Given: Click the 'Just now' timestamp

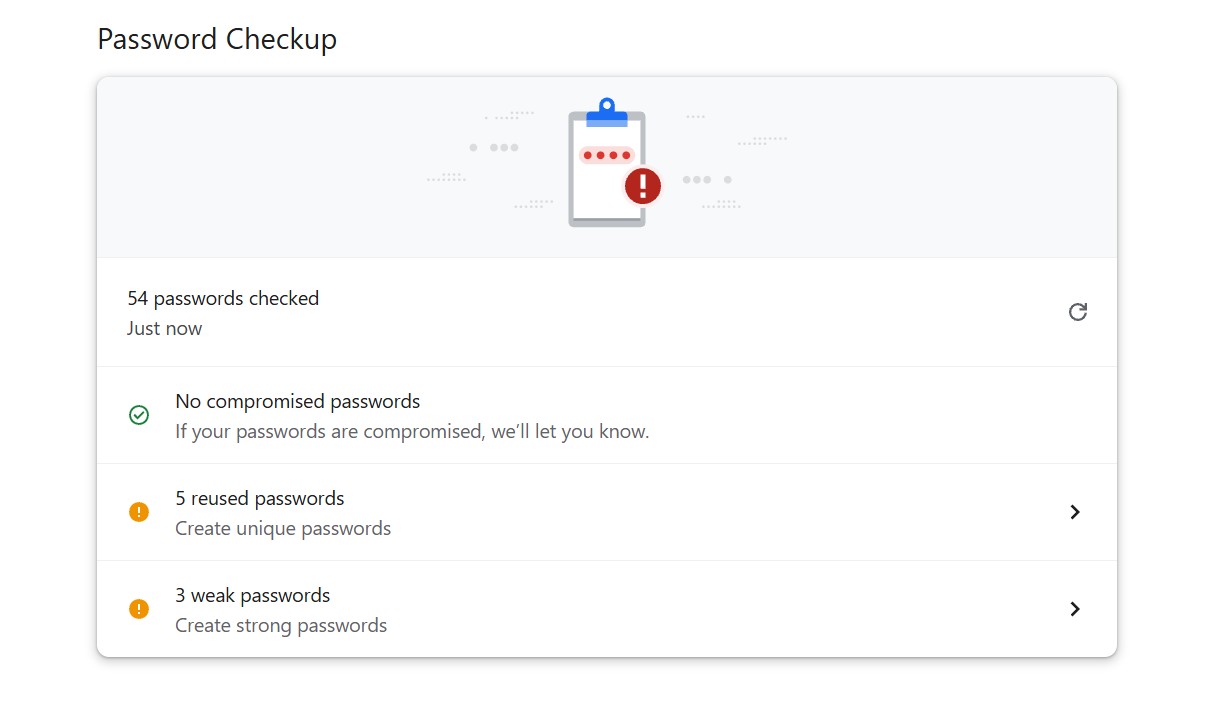Looking at the screenshot, I should [x=164, y=328].
